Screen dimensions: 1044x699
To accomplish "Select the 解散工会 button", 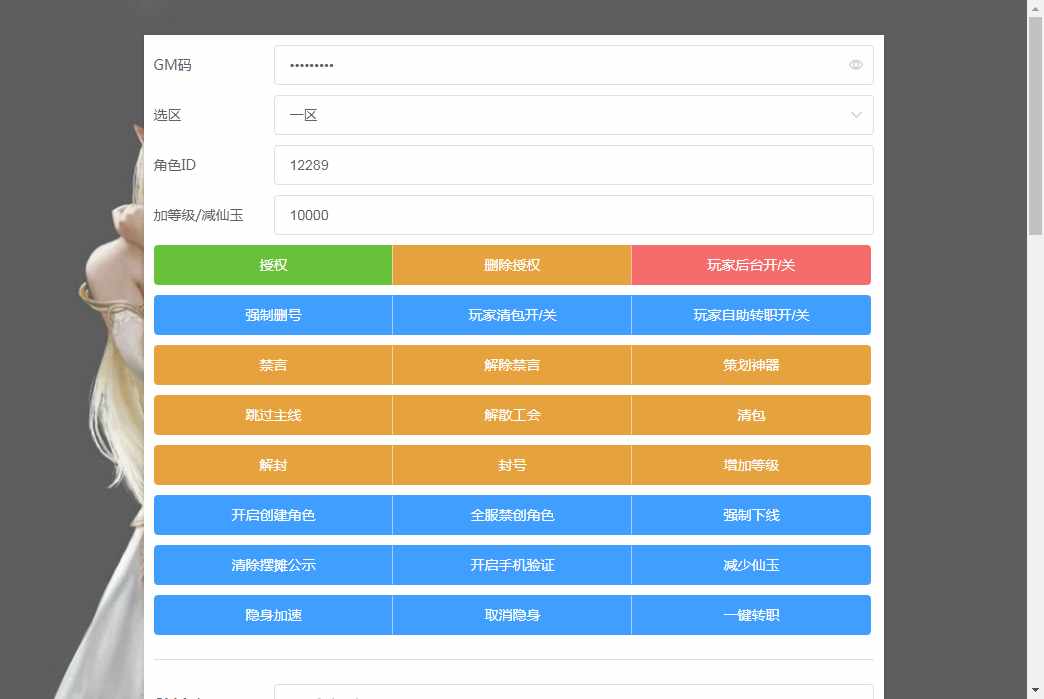I will click(x=512, y=415).
